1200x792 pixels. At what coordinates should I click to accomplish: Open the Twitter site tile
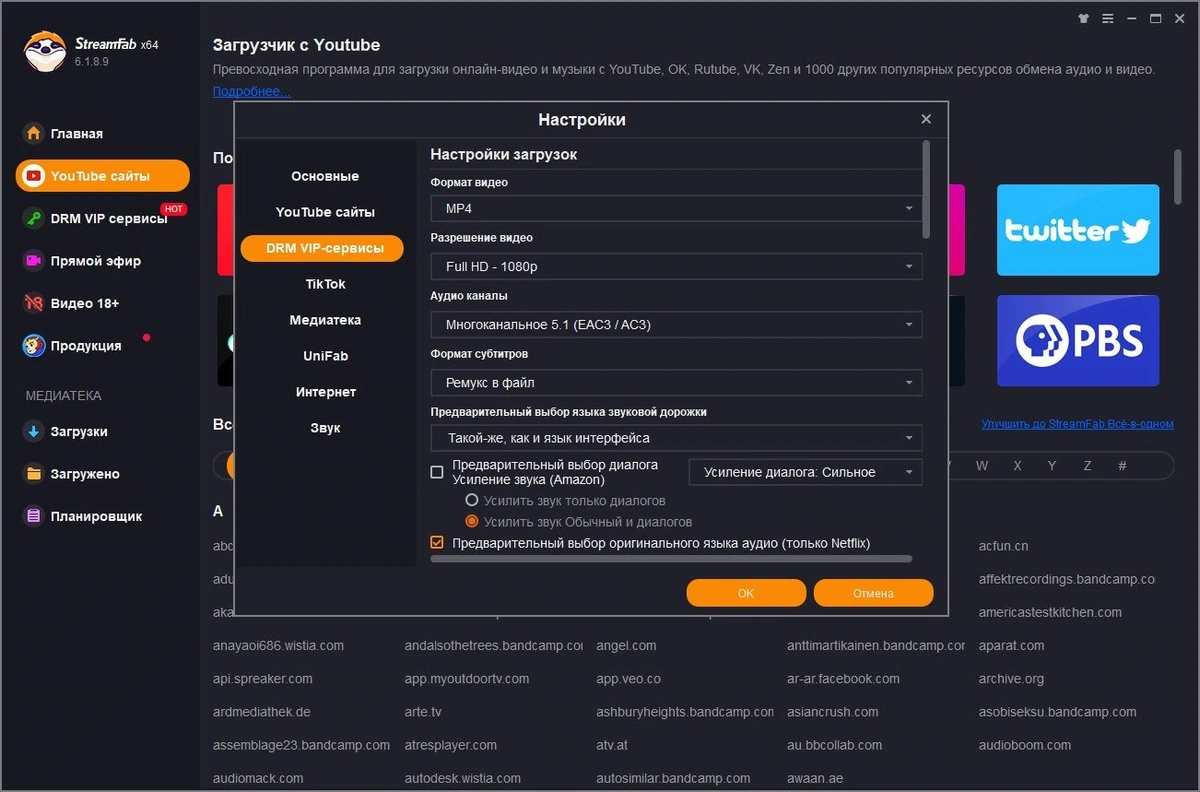[1078, 230]
